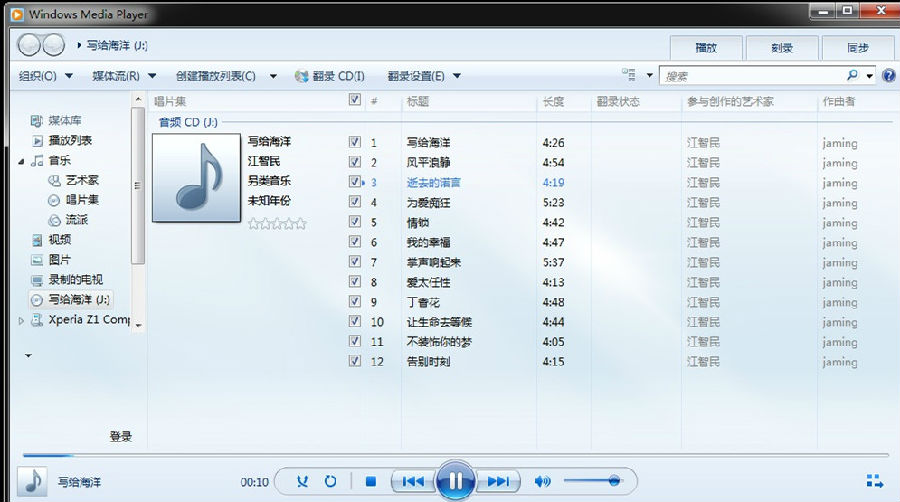Uncheck track 8 爱太任性
The width and height of the screenshot is (900, 502).
point(355,281)
